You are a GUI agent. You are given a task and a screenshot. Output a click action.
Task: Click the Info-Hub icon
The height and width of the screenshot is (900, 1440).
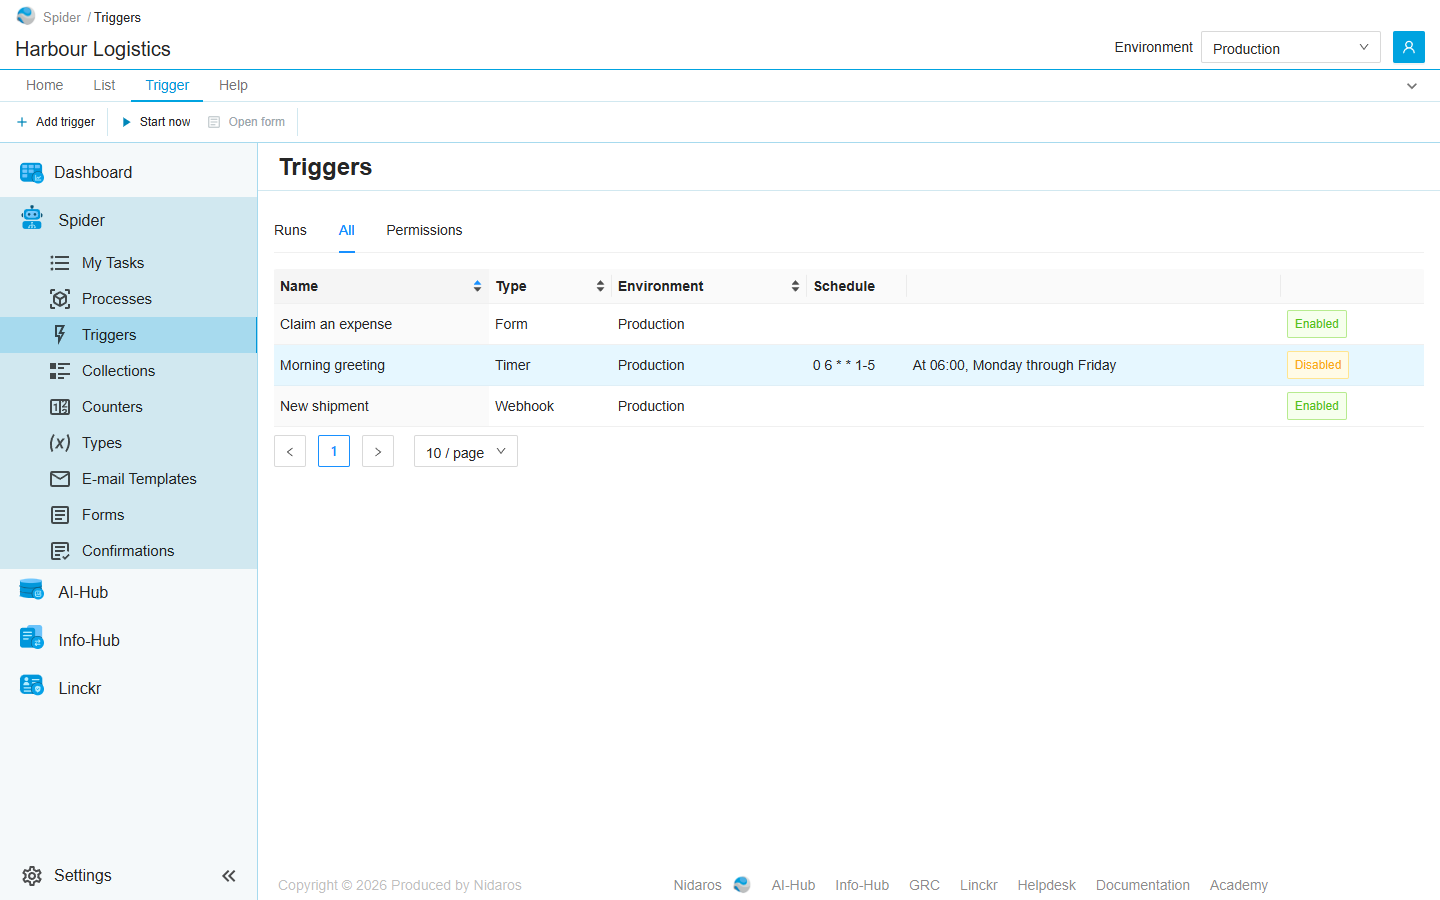pyautogui.click(x=32, y=637)
